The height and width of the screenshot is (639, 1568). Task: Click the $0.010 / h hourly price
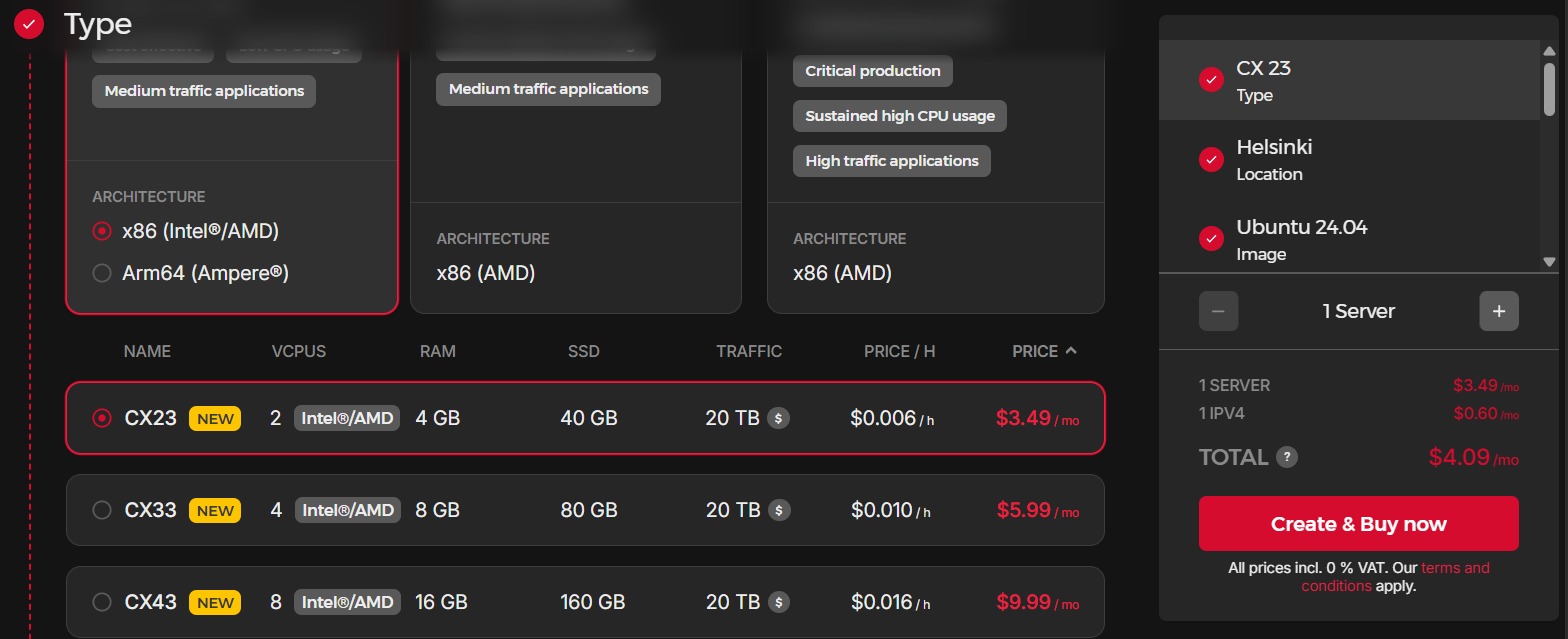pos(891,511)
